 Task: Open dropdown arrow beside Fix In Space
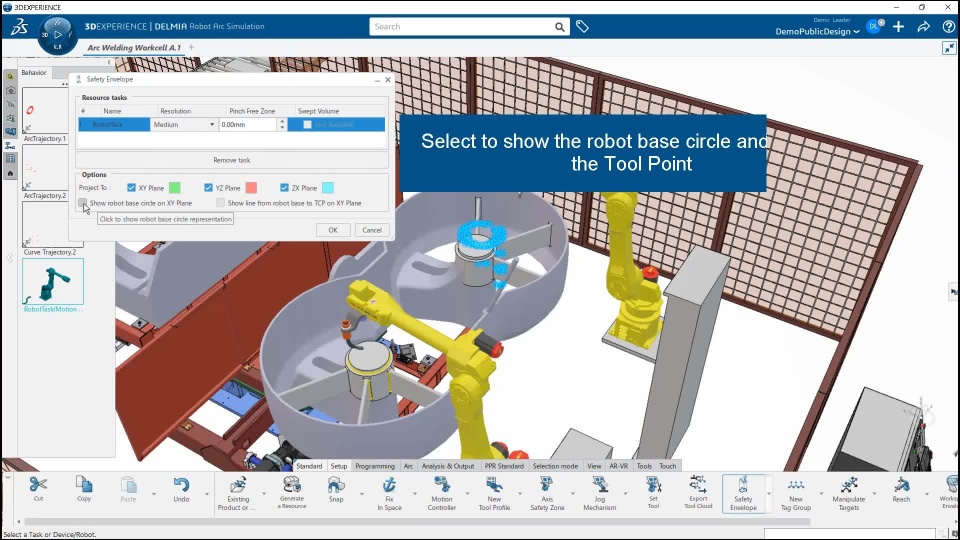pos(414,493)
